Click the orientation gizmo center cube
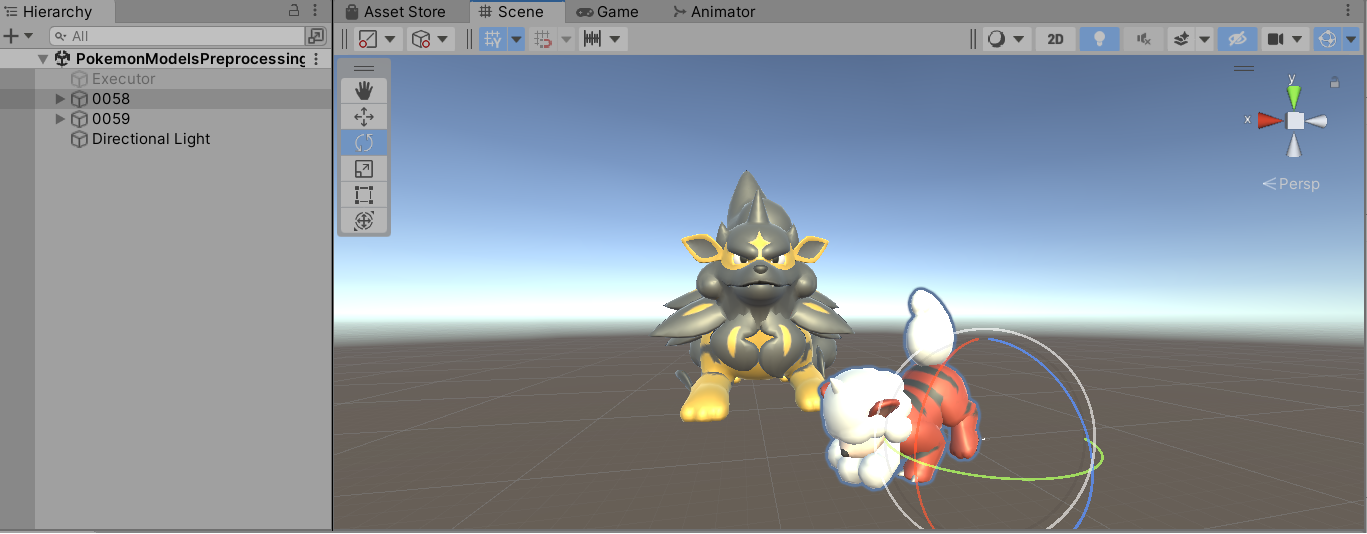The width and height of the screenshot is (1367, 534). point(1295,121)
